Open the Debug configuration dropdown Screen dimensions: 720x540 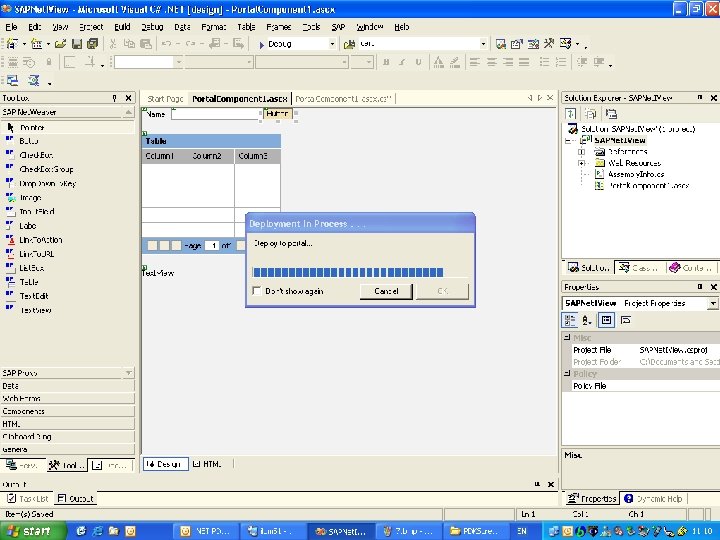332,44
